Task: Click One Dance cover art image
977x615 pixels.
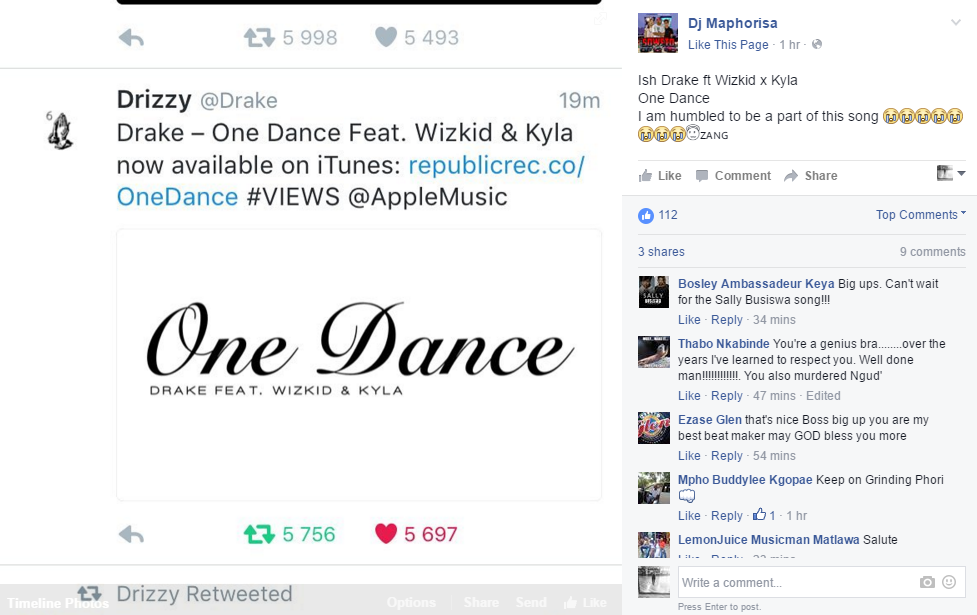Action: pos(359,365)
